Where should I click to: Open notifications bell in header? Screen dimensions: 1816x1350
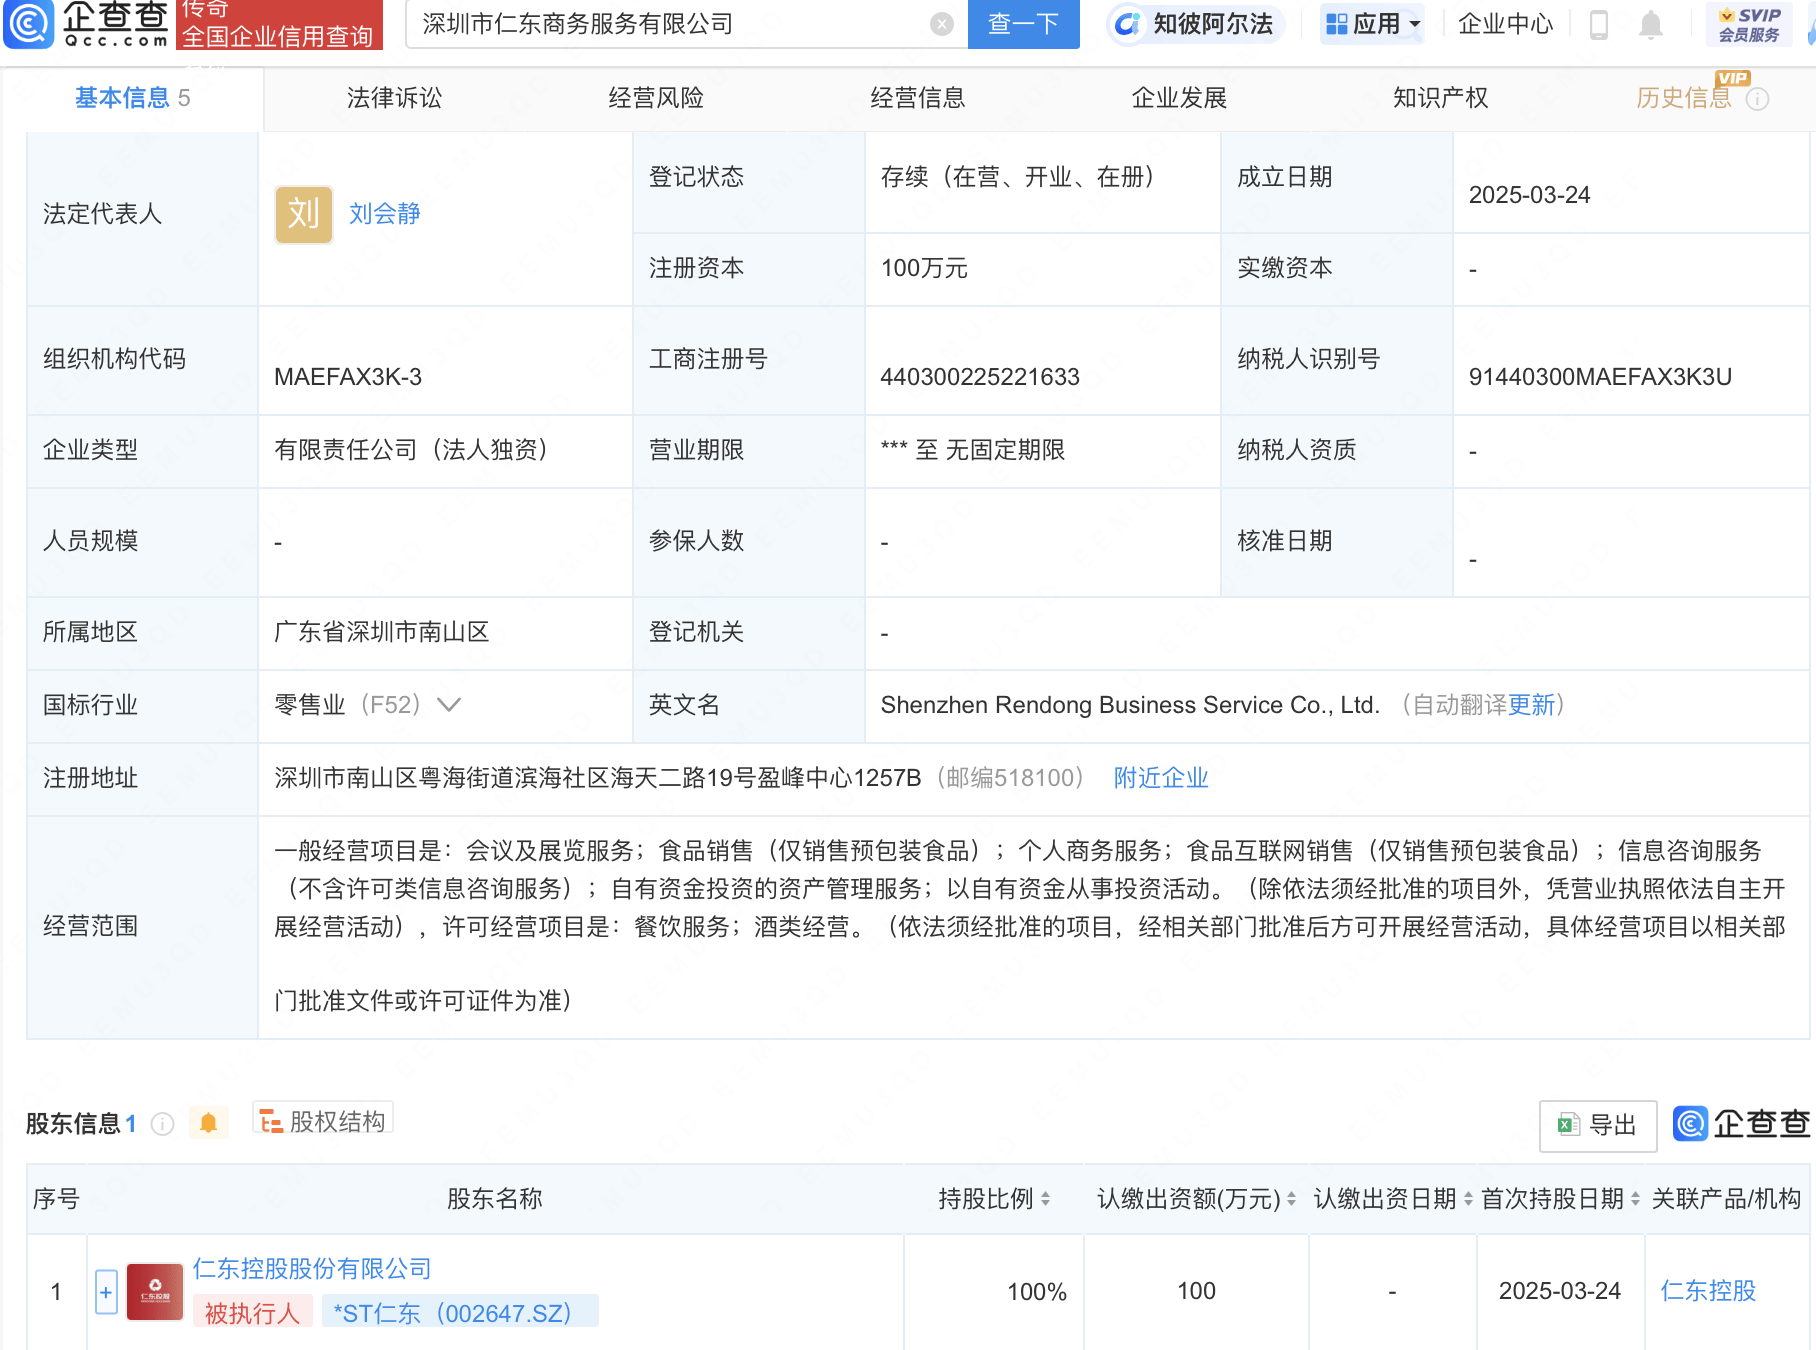(1651, 24)
